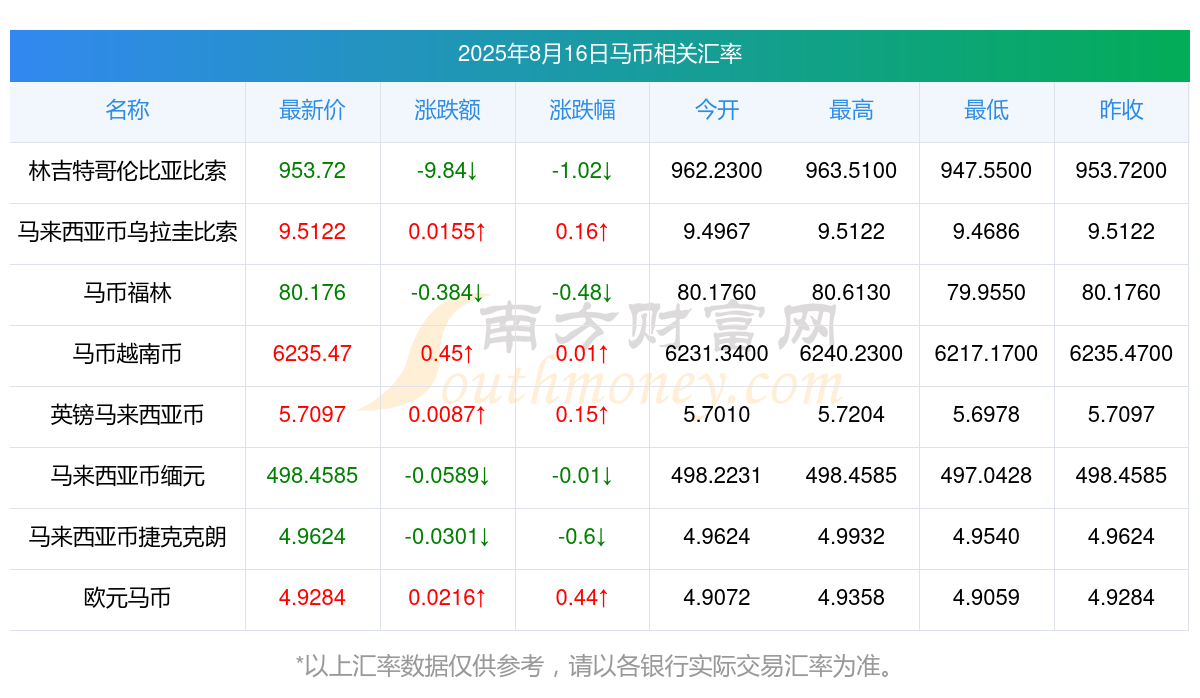This screenshot has width=1200, height=698.
Task: Click change percent 0.15↑
Action: click(583, 415)
